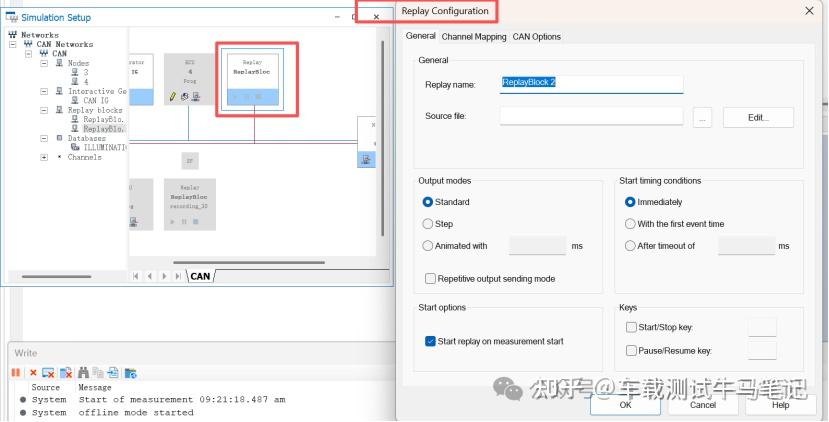Screen dimensions: 829x422
Task: Choose After timeout of option
Action: [x=630, y=246]
